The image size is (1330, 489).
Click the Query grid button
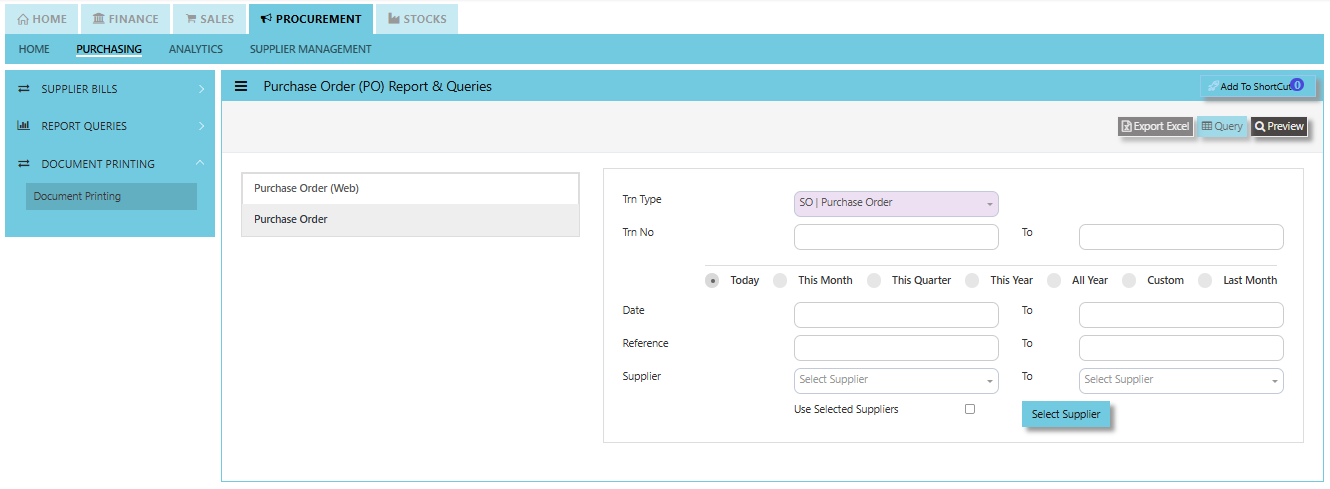pyautogui.click(x=1222, y=127)
